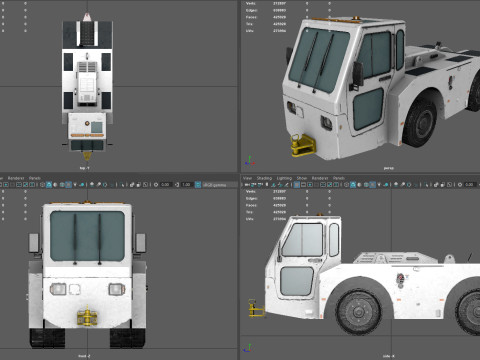Click Gamma 1.00 field in front view toolbar
The image size is (480, 360).
tap(187, 184)
